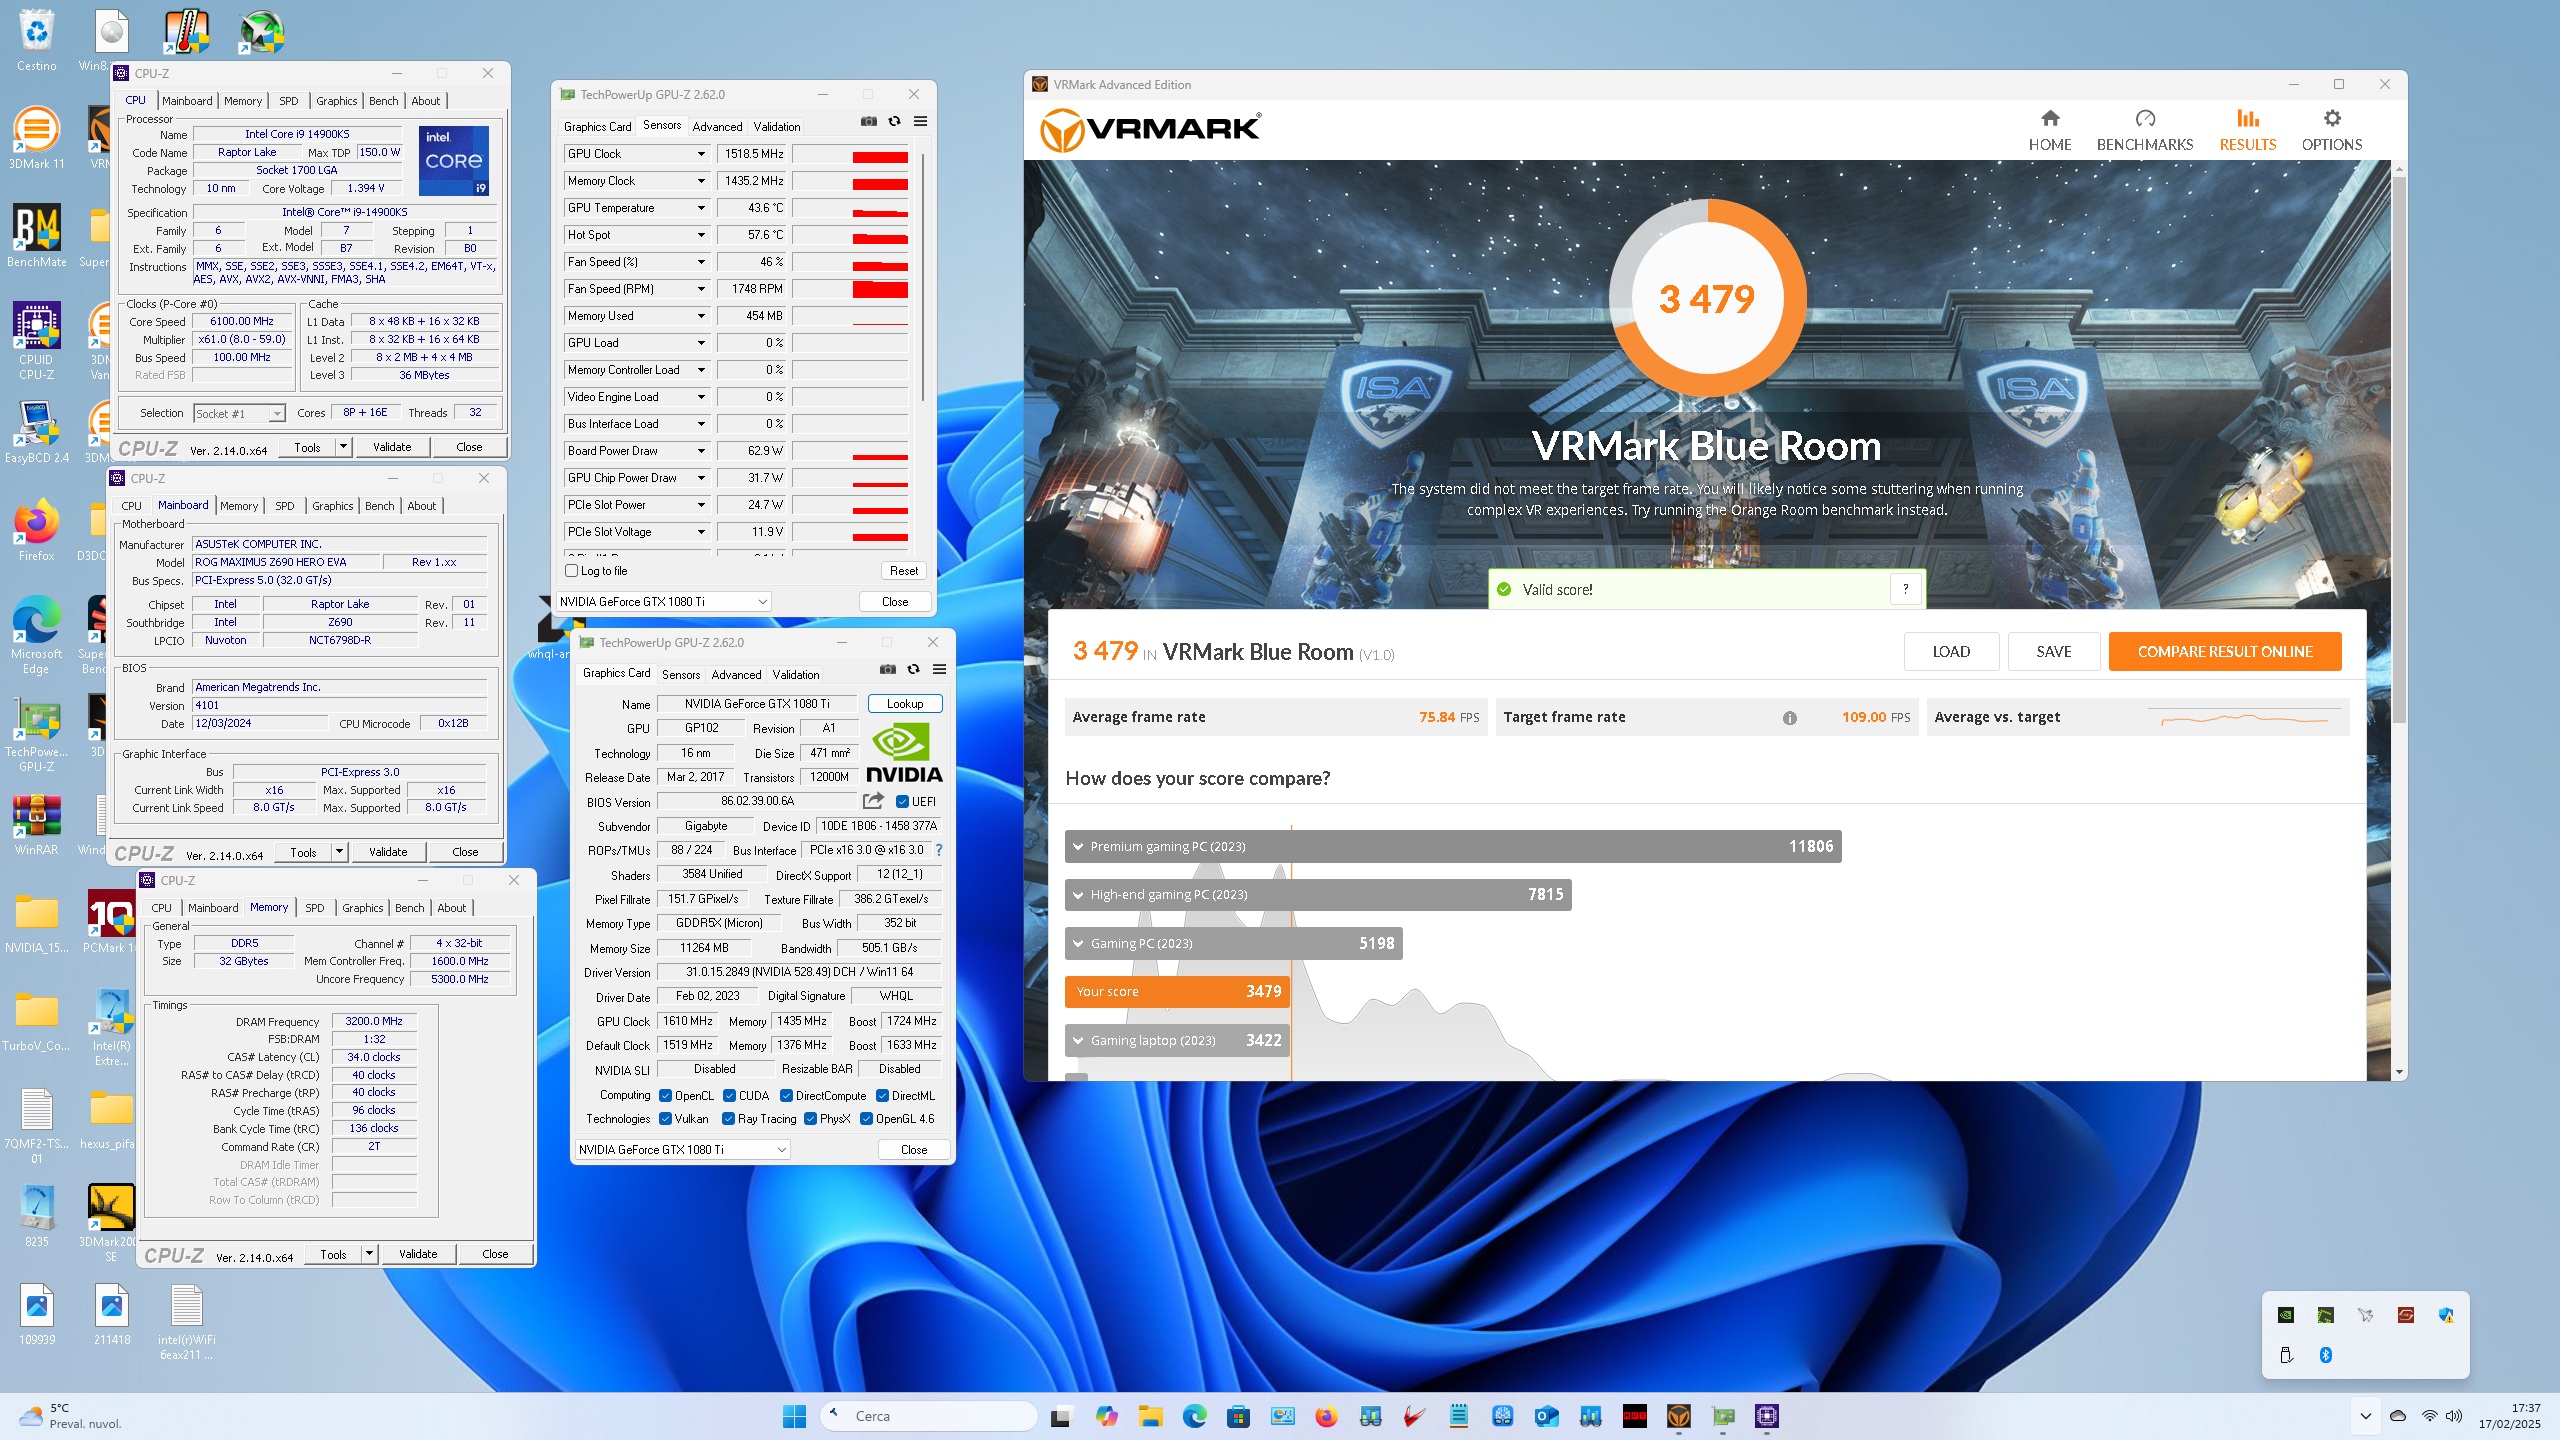Open Validation tab in GPU-Z Graphics Card window

pos(795,675)
